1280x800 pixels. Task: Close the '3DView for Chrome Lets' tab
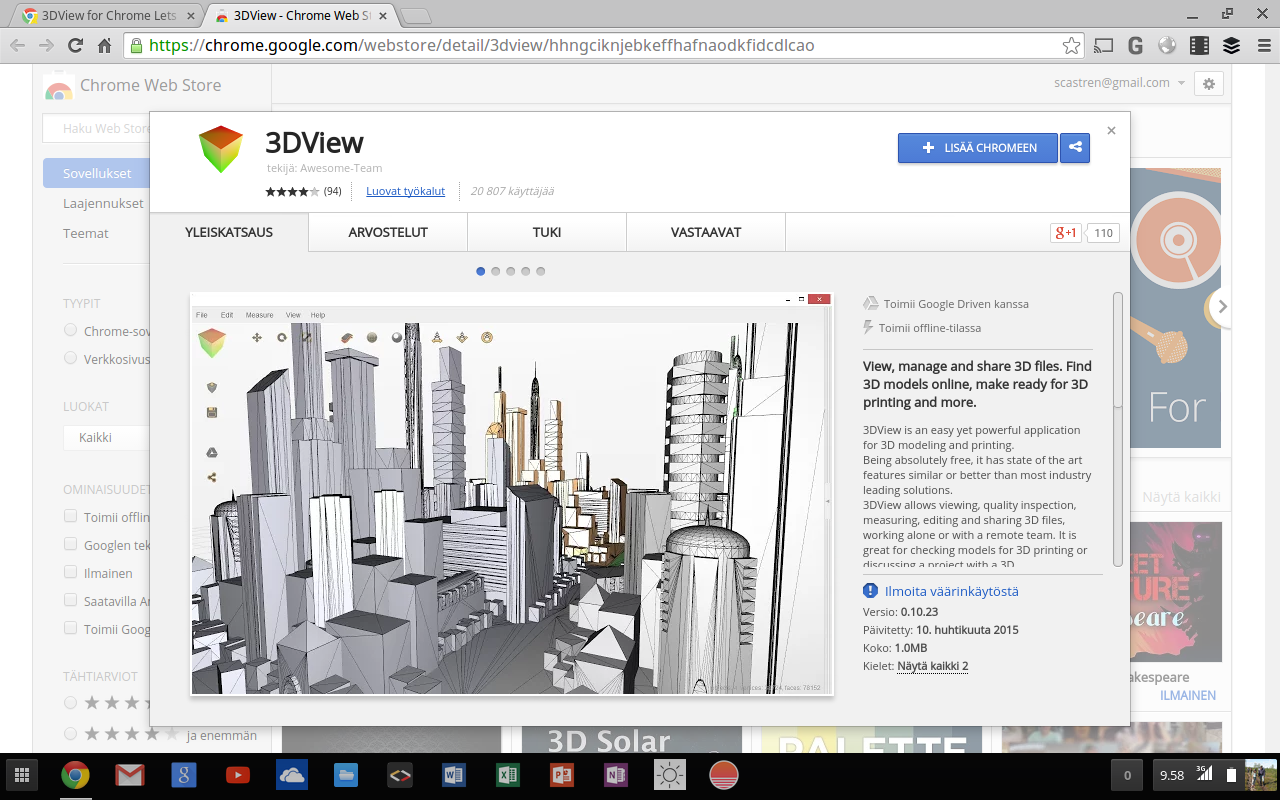tap(190, 16)
